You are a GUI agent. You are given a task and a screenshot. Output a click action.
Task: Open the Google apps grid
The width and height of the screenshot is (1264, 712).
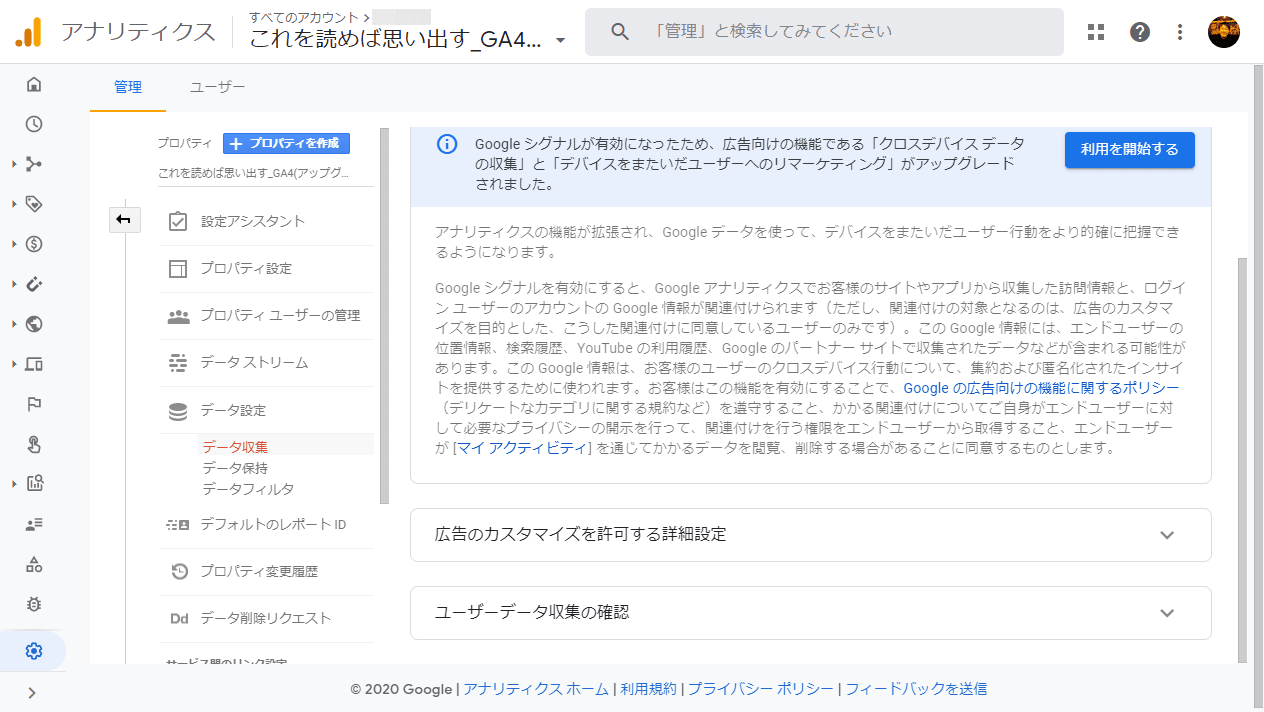[1096, 32]
